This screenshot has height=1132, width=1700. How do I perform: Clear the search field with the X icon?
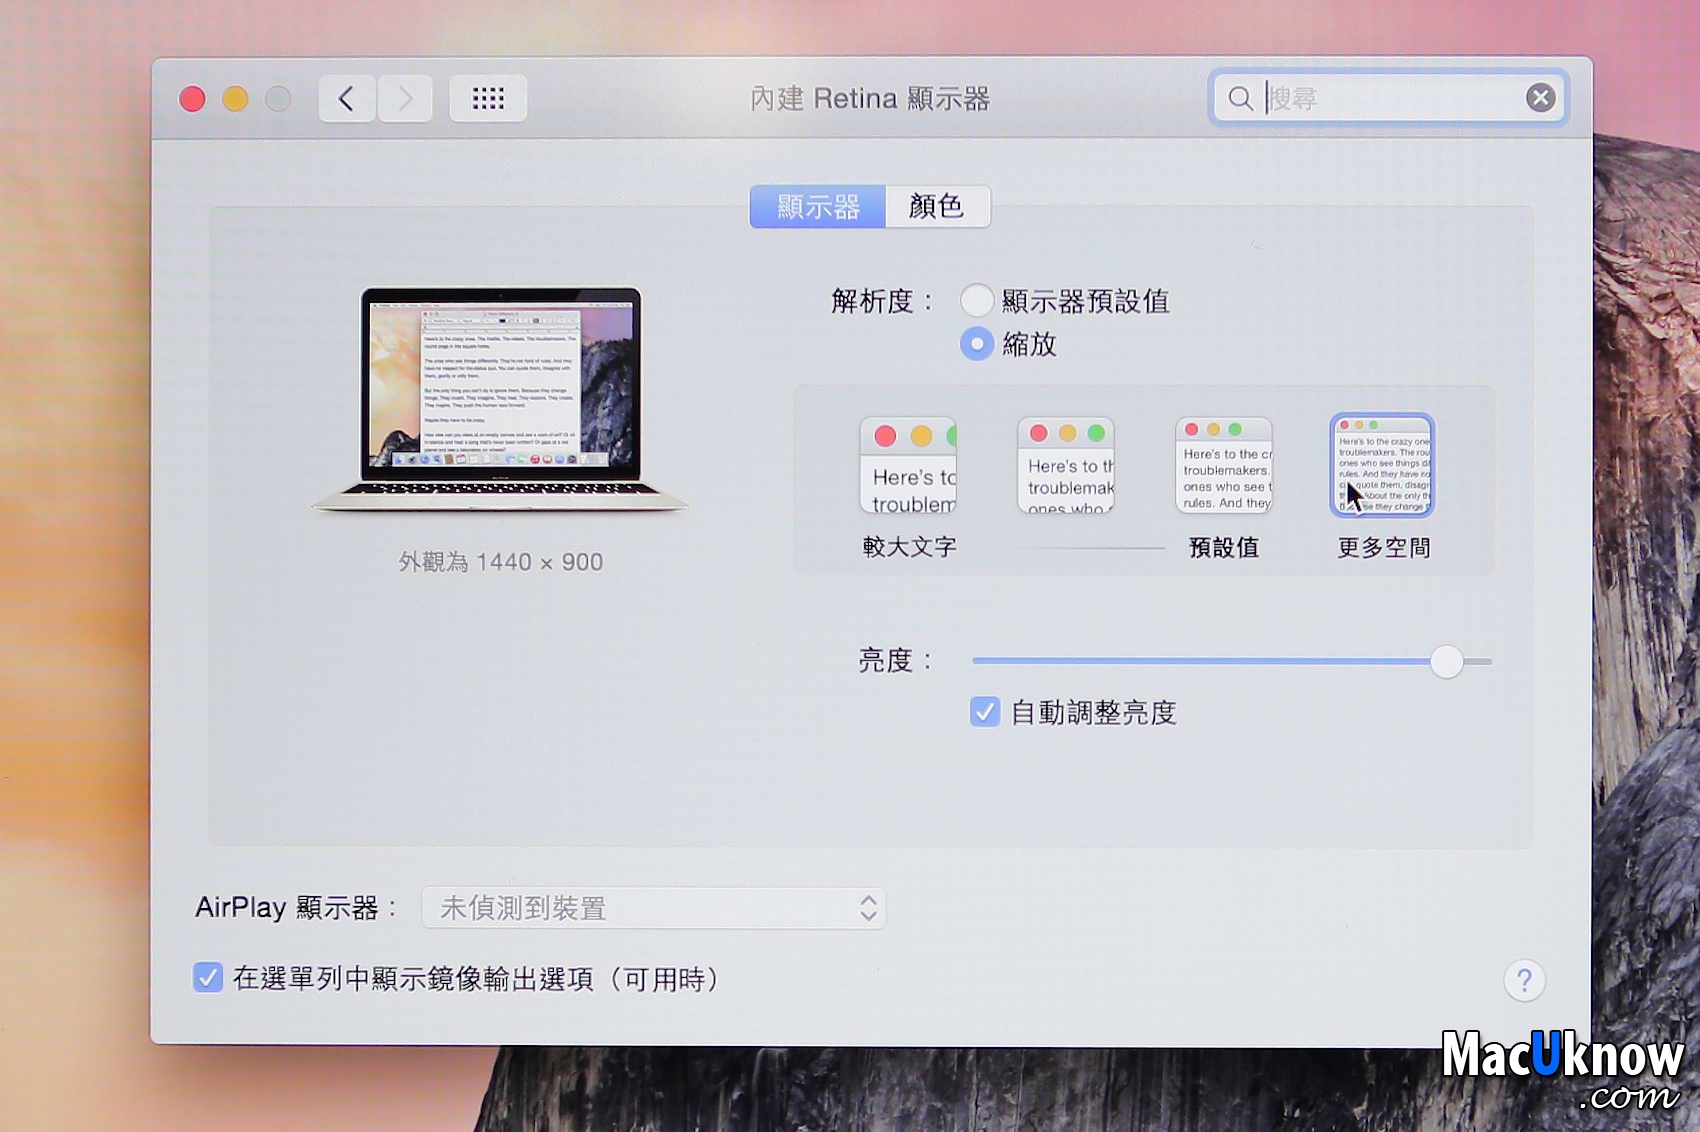pyautogui.click(x=1540, y=98)
